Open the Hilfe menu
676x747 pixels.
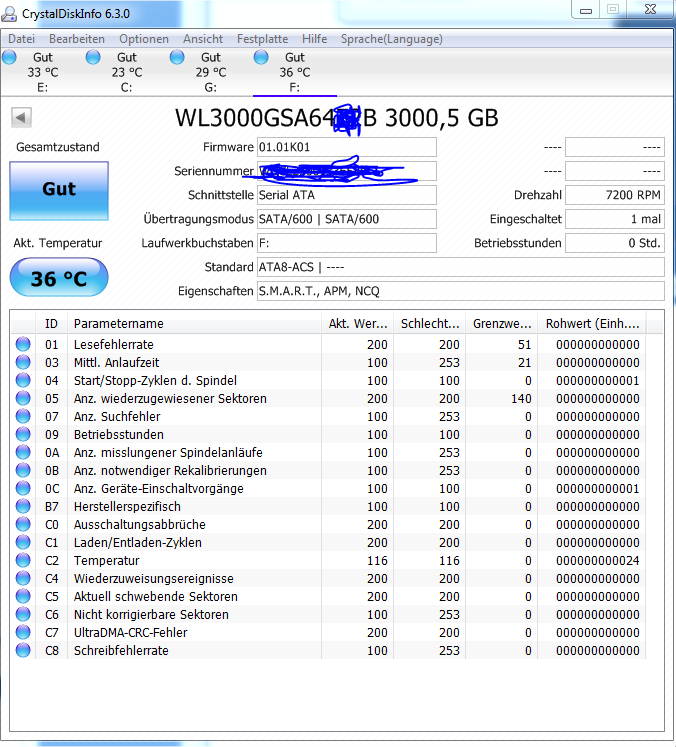coord(314,39)
